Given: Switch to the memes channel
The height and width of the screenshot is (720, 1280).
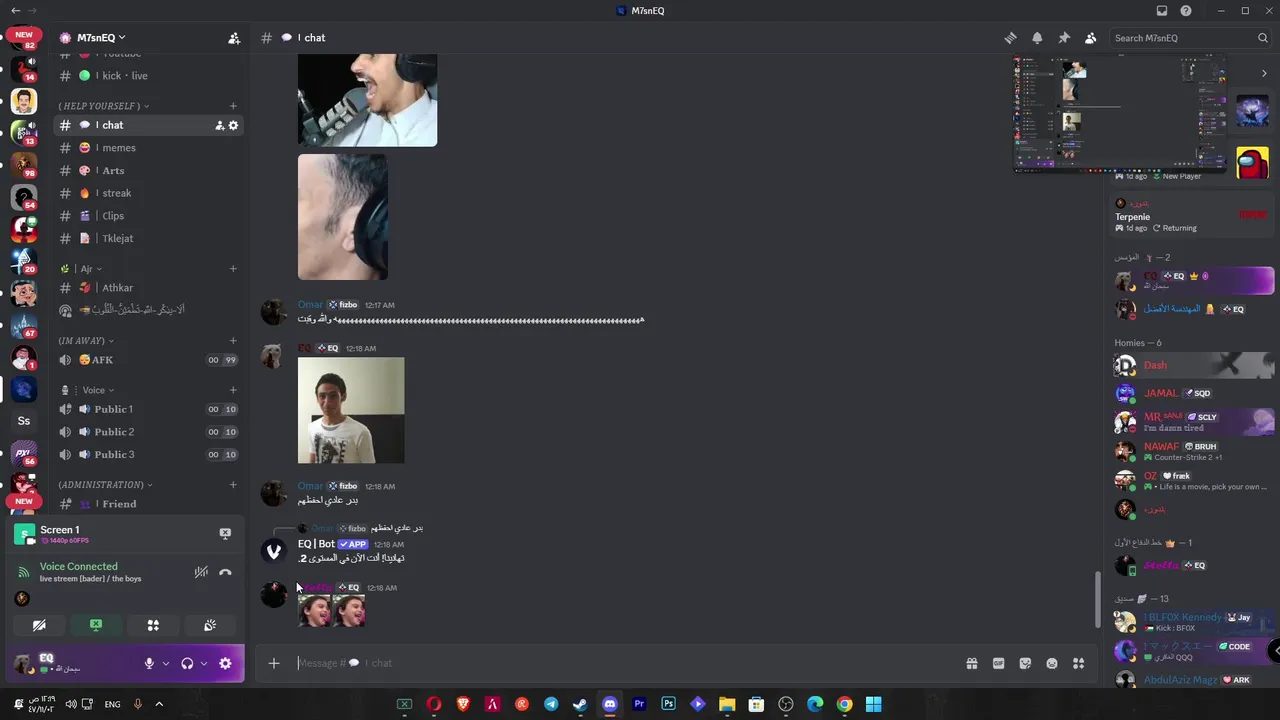Looking at the screenshot, I should pos(148,148).
